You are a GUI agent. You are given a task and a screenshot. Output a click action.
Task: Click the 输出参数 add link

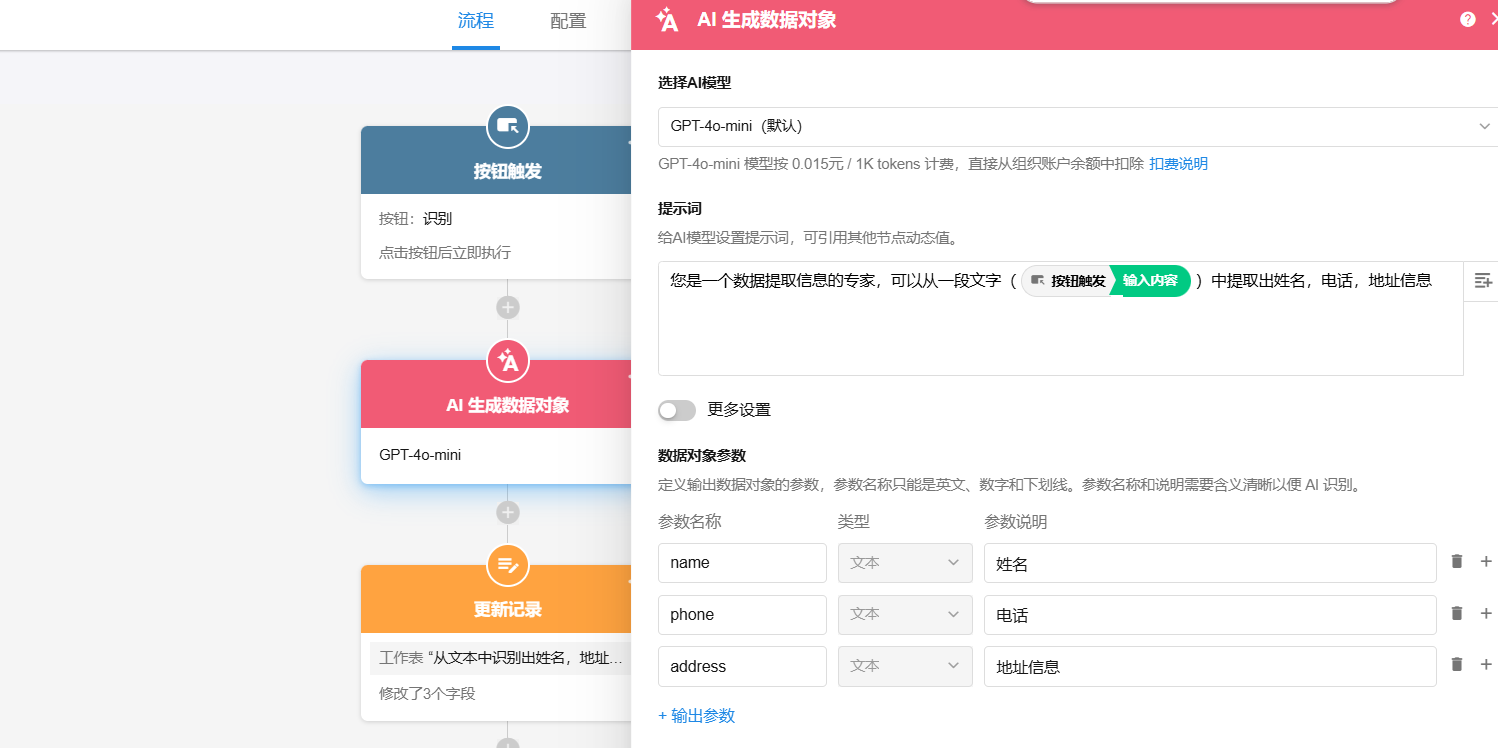click(x=696, y=716)
